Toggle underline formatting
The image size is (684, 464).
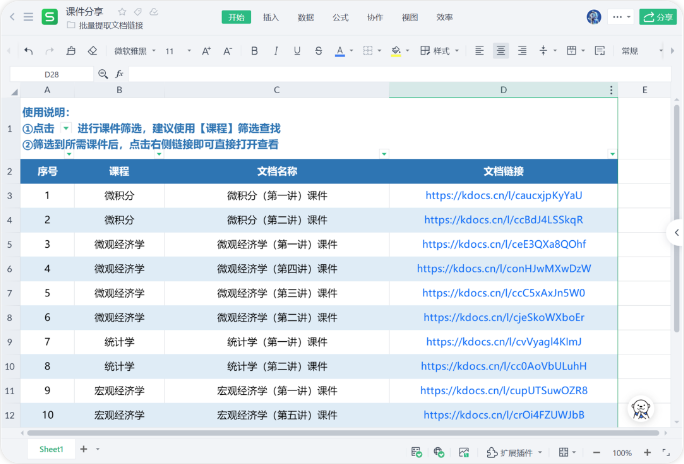pos(296,51)
